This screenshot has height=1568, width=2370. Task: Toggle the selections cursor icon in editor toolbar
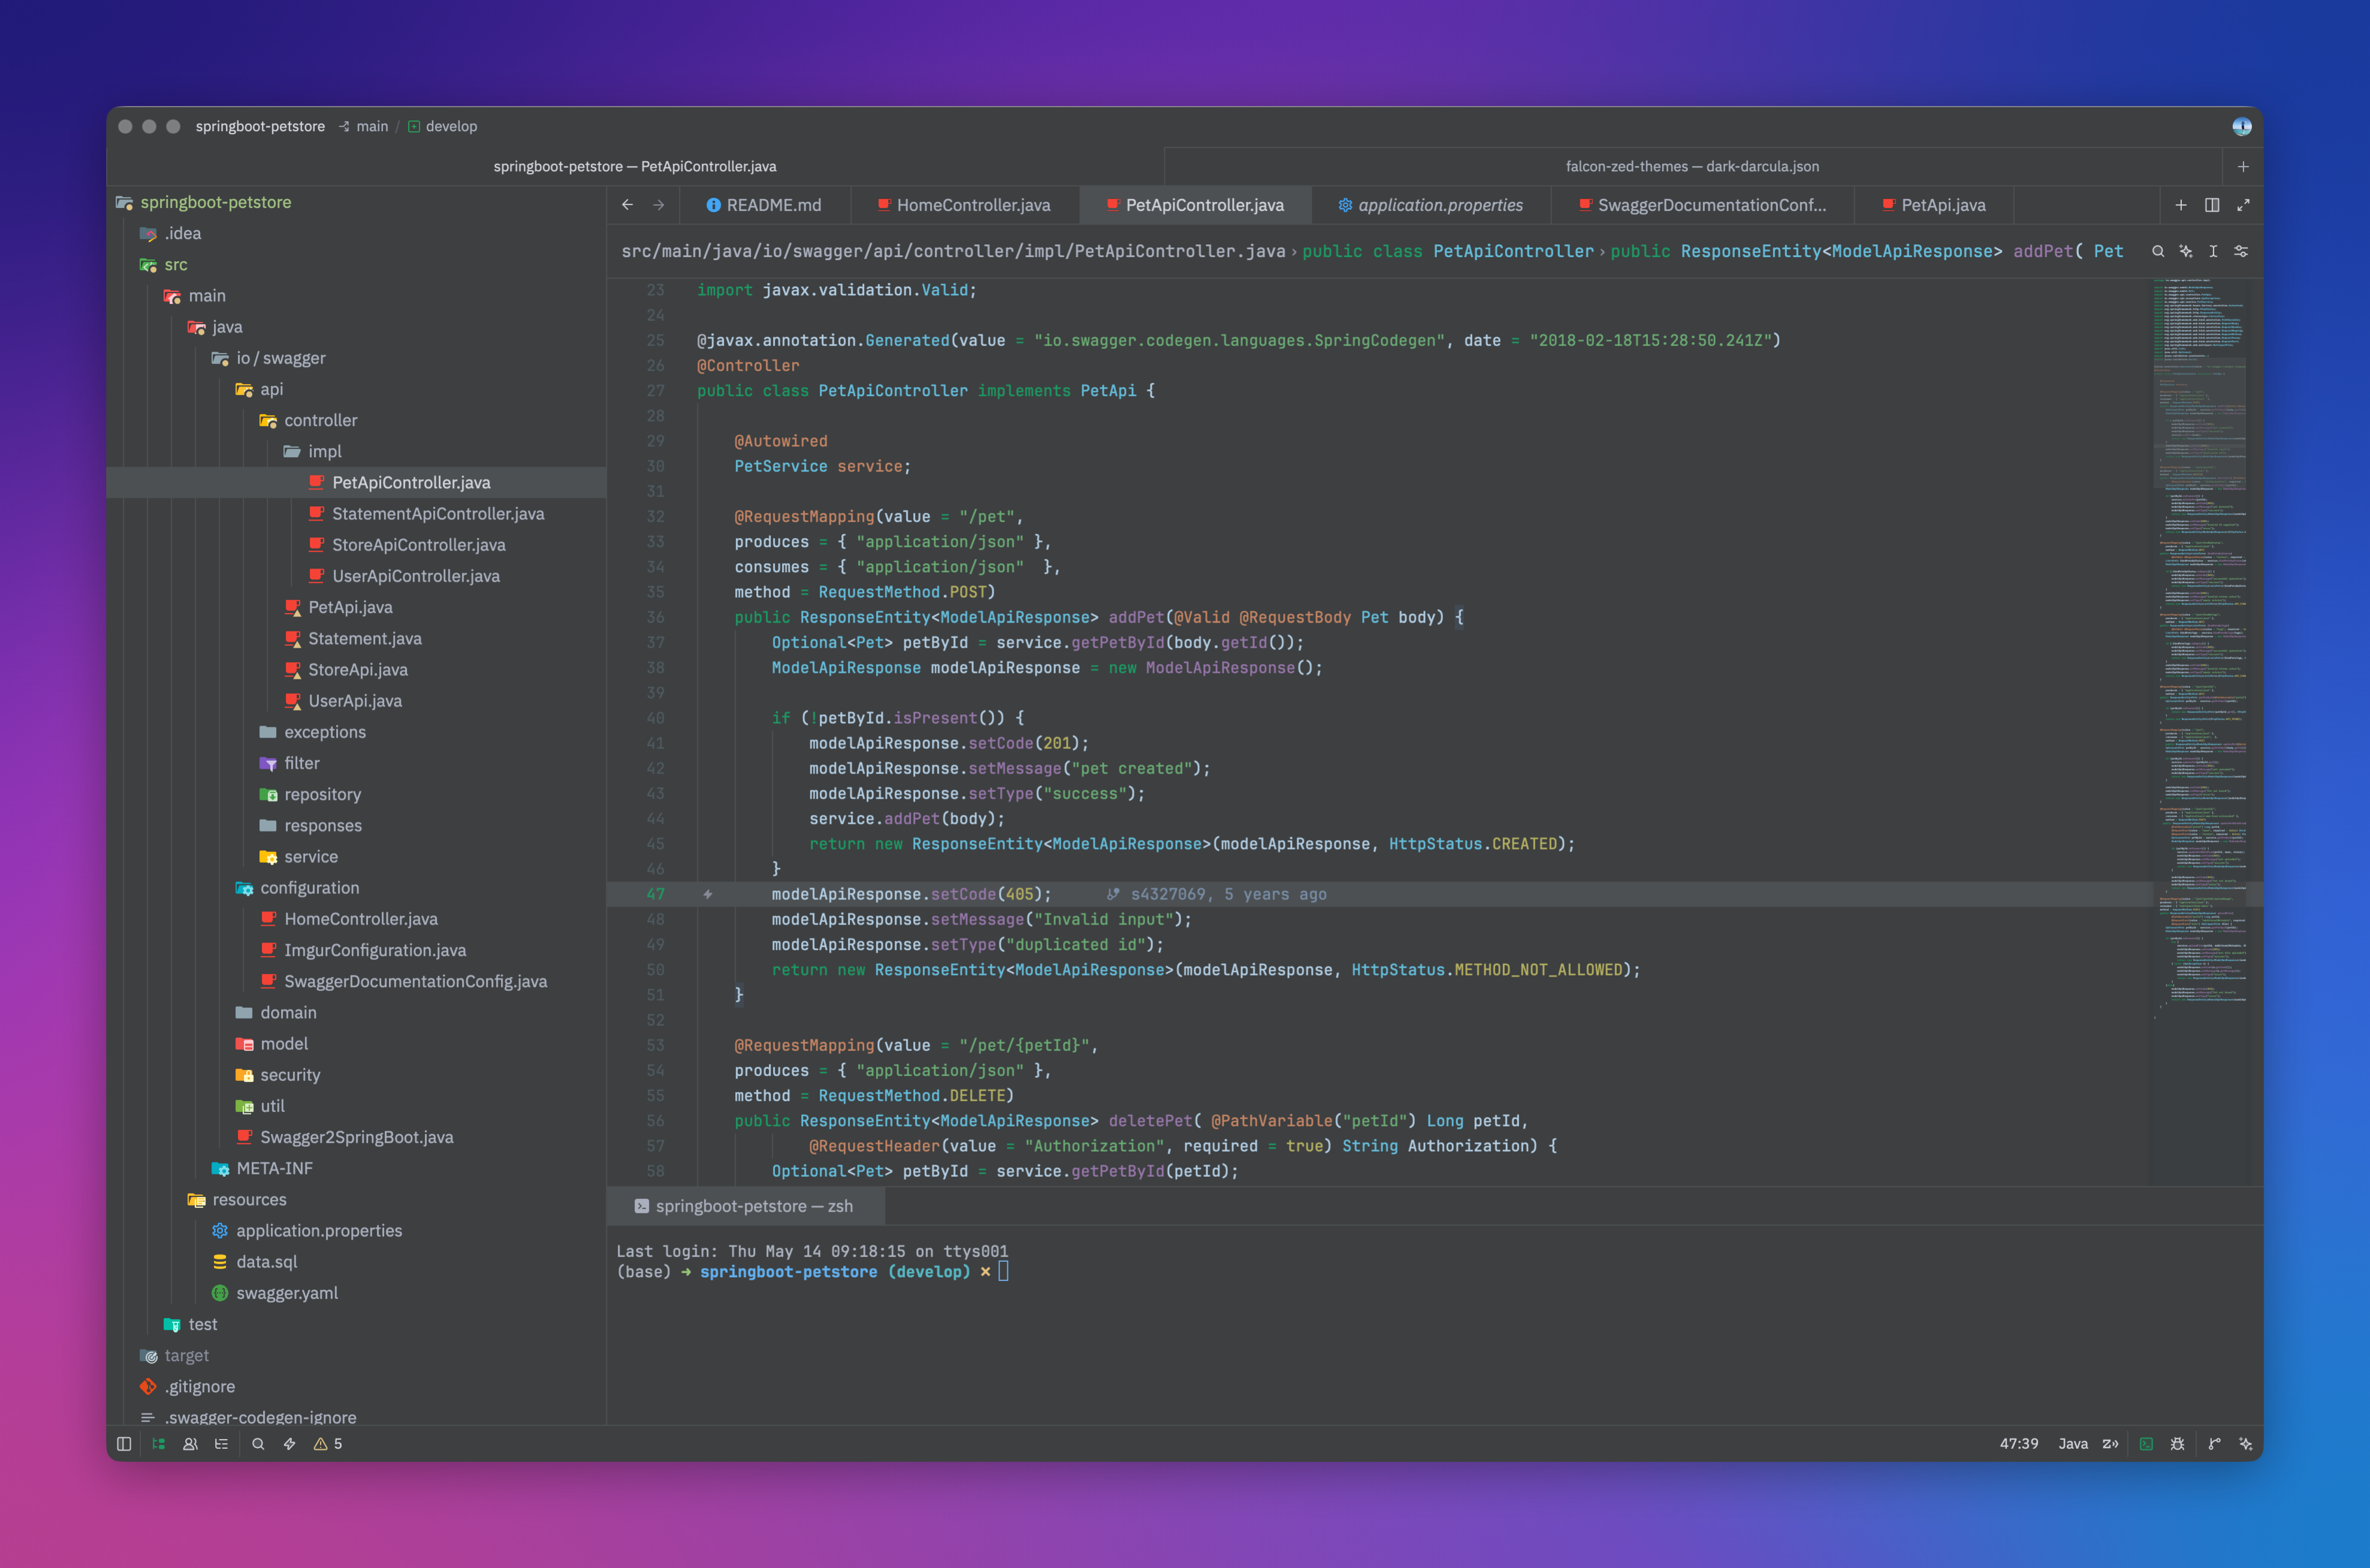point(2213,251)
